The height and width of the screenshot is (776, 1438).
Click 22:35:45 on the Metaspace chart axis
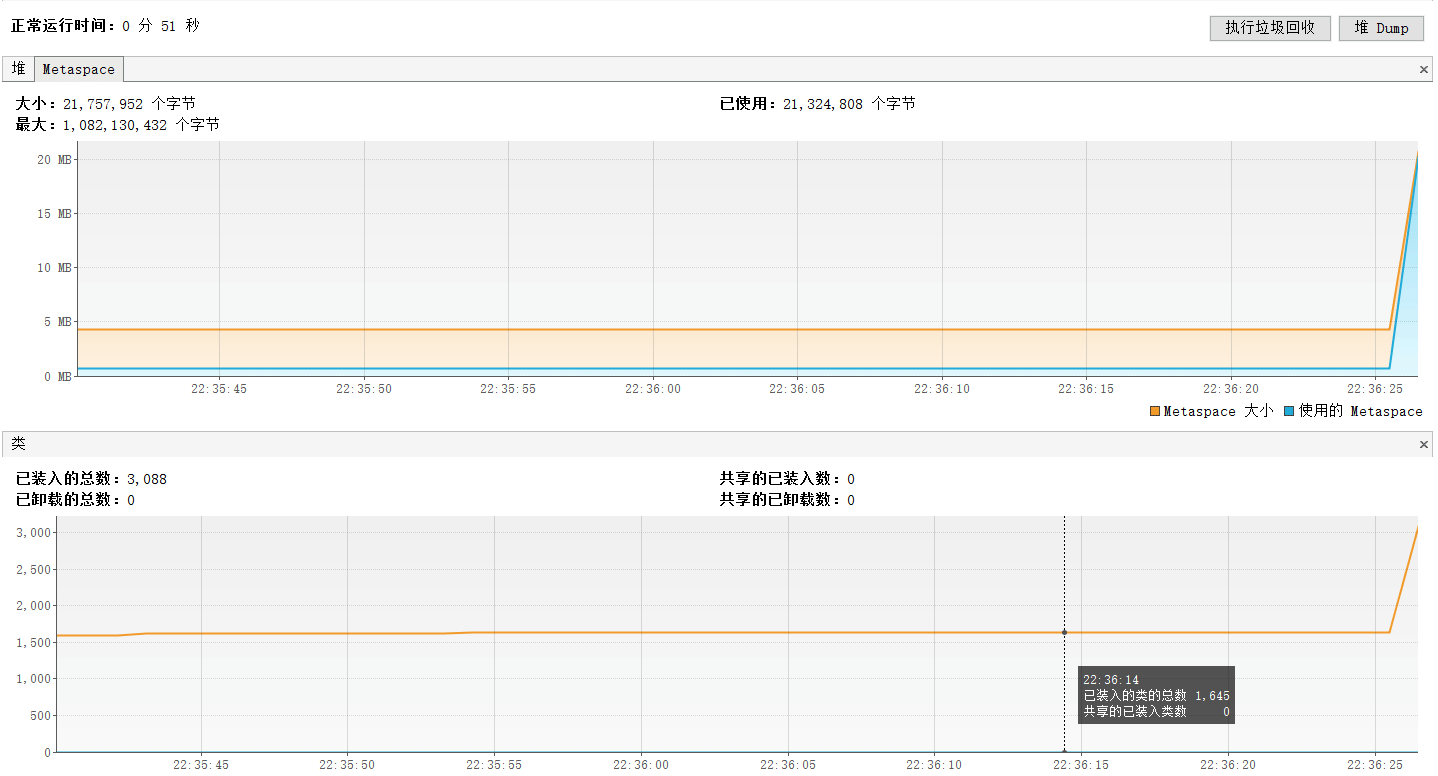218,389
